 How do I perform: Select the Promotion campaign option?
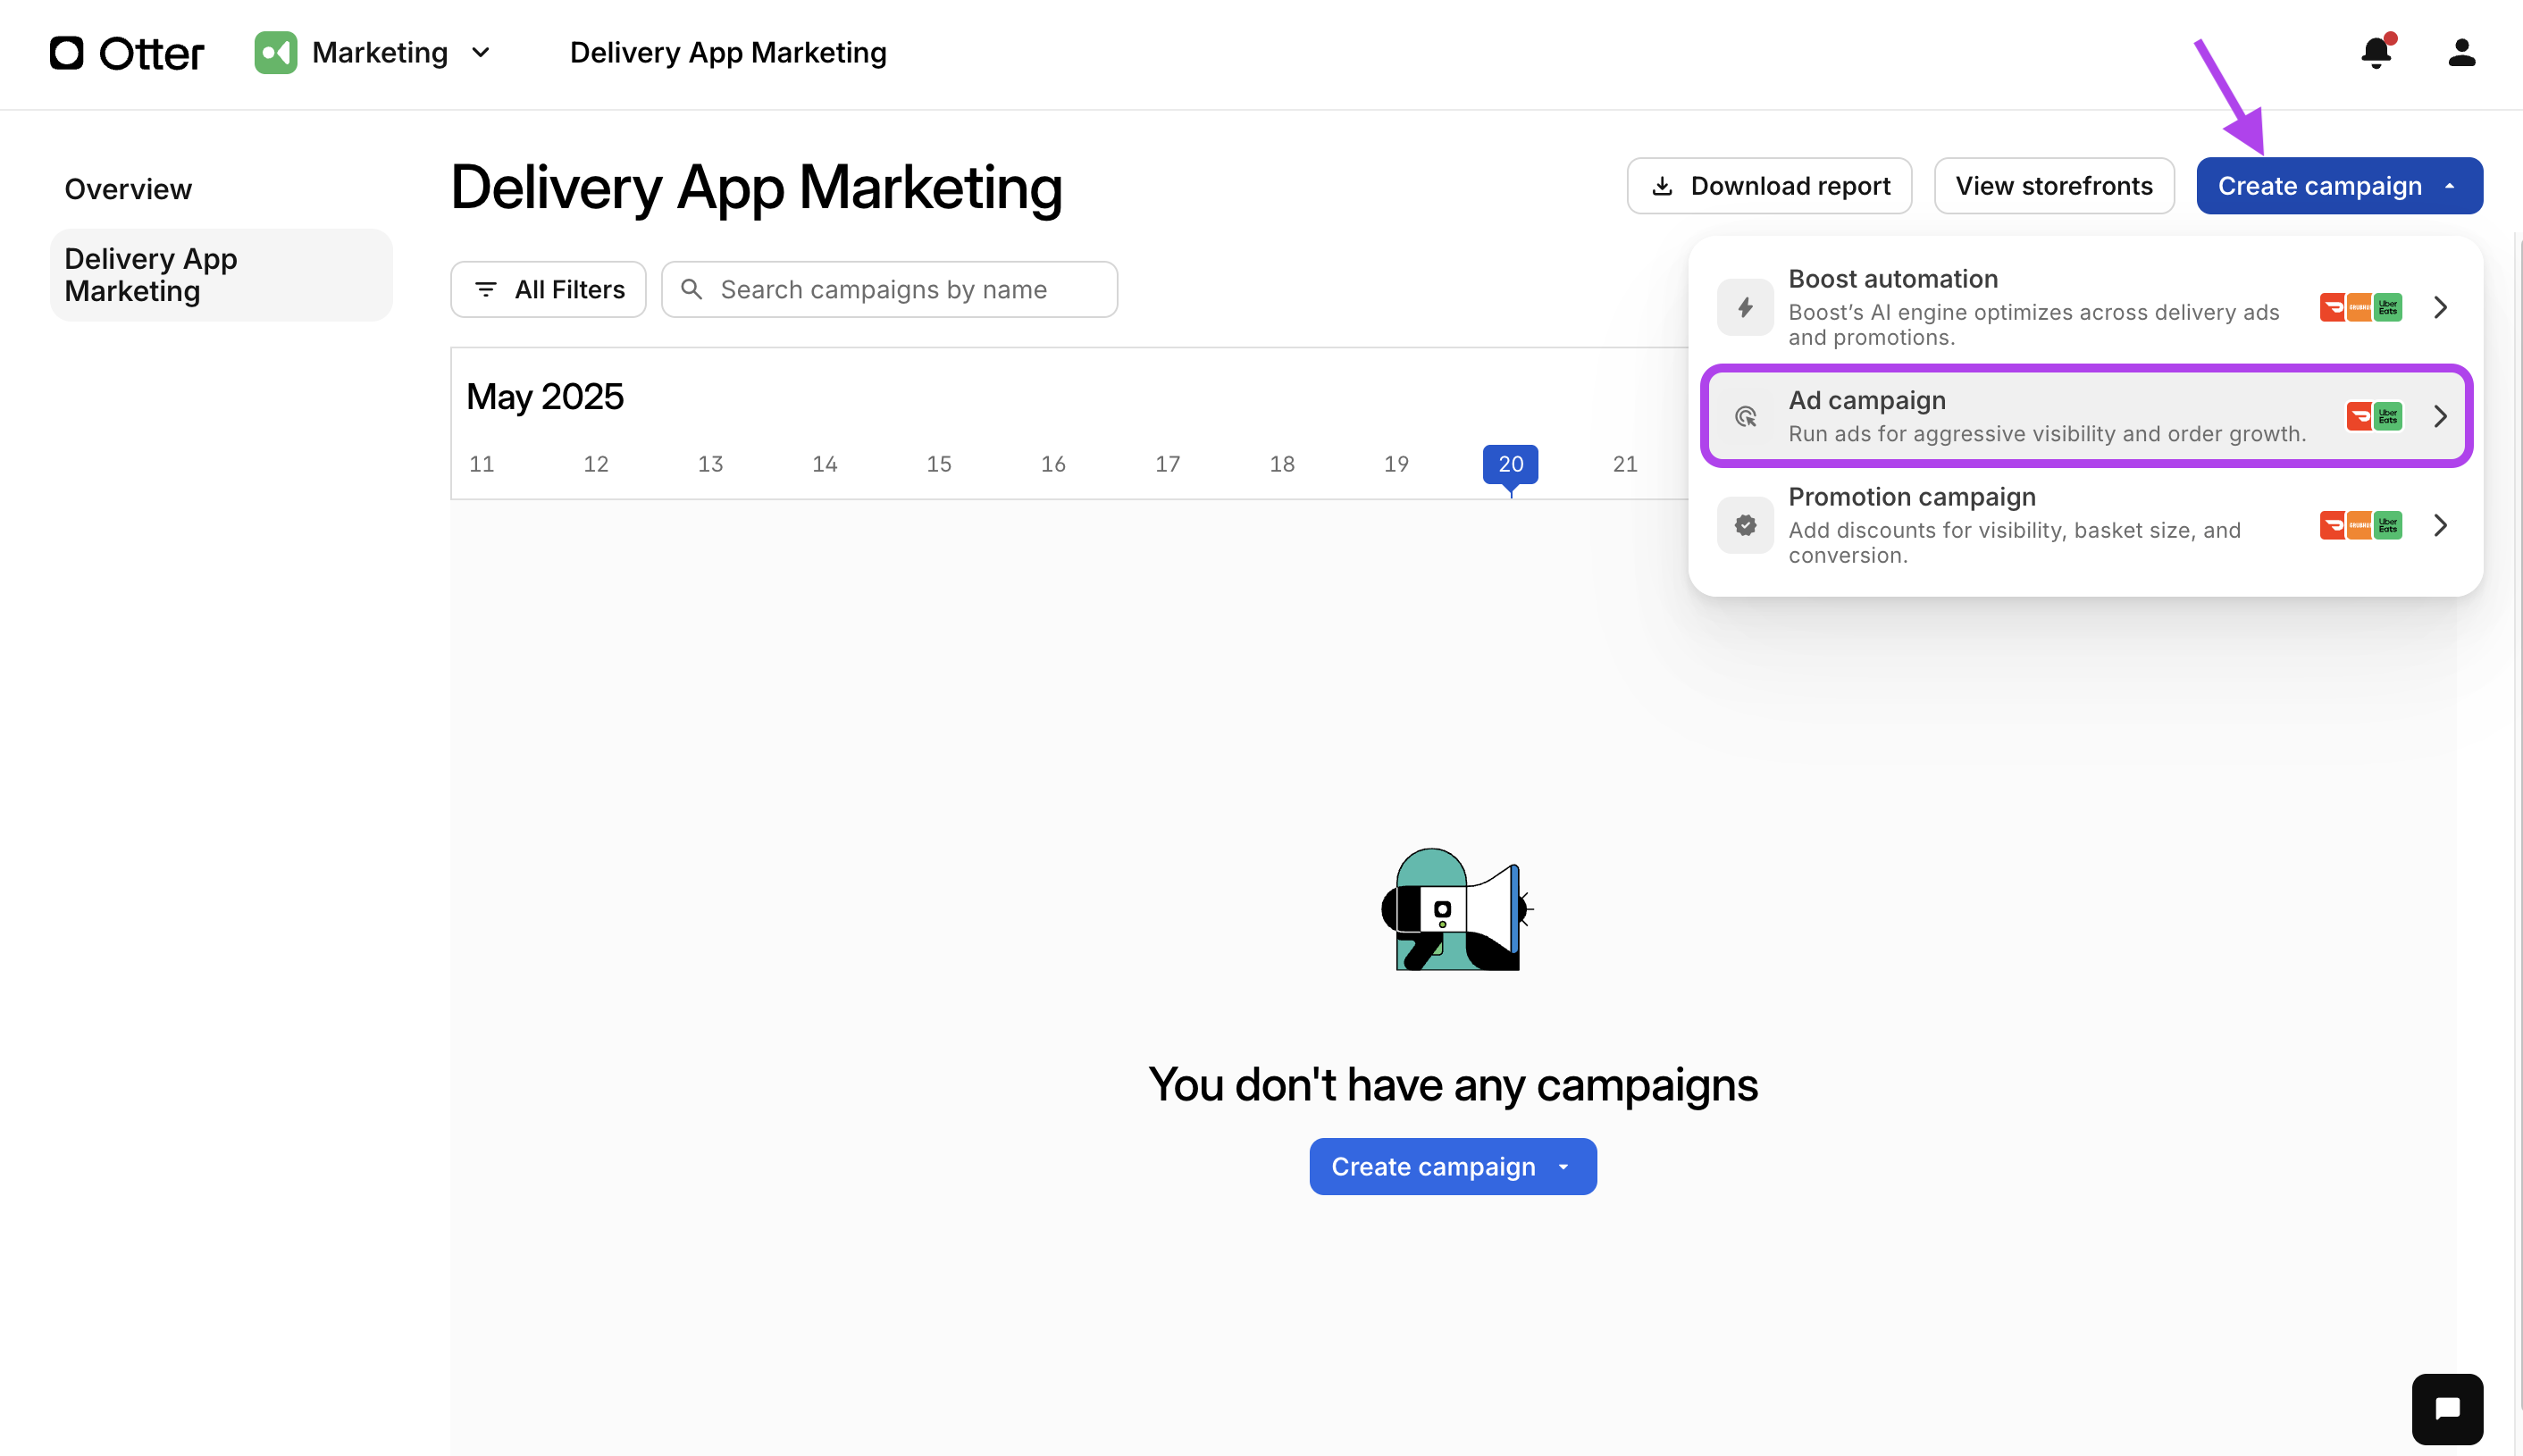(2085, 525)
